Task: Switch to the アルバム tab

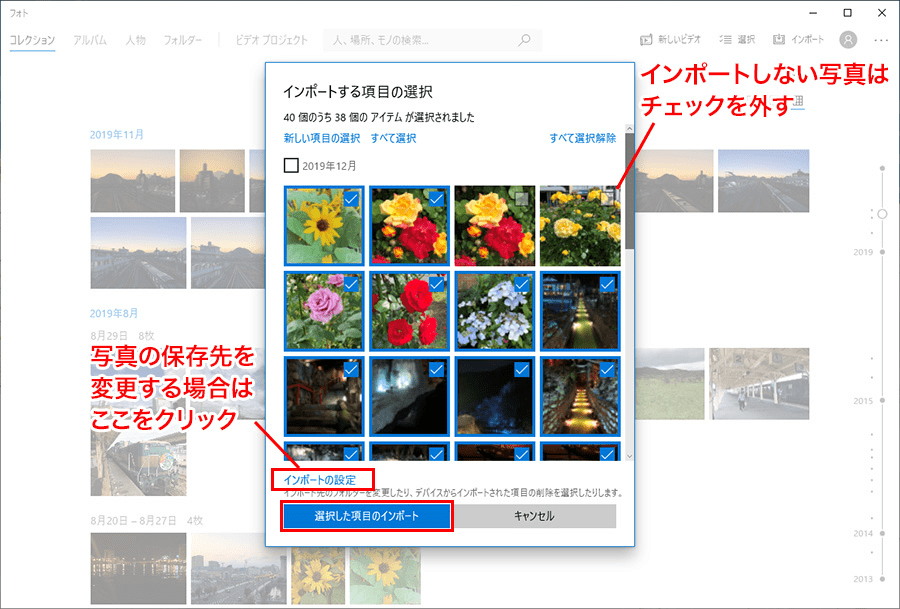Action: (90, 40)
